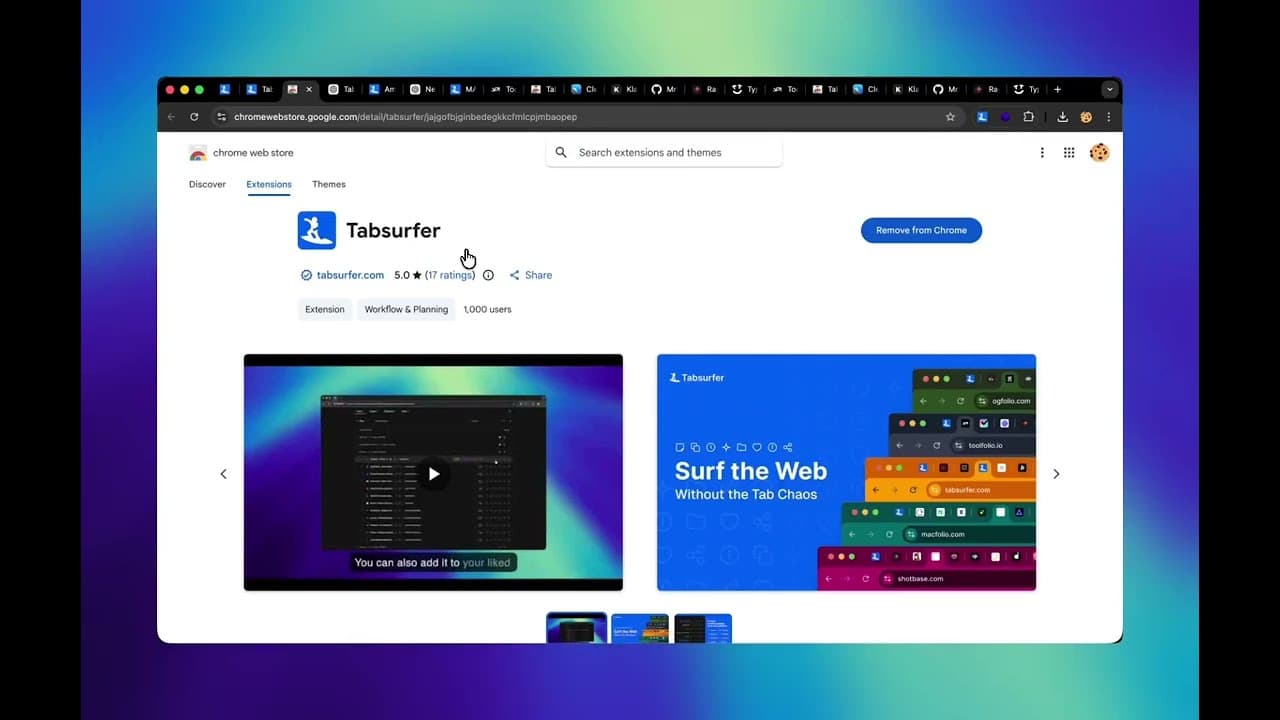Open the "Surf the Web" promo screenshot
The width and height of the screenshot is (1280, 720).
(846, 472)
